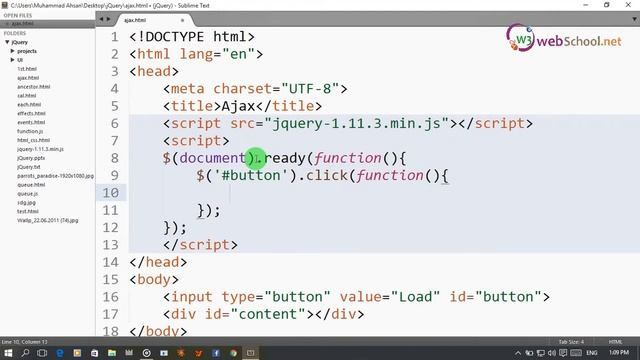Click ENG language indicator
Viewport: 640px width, 360px height.
(x=592, y=353)
